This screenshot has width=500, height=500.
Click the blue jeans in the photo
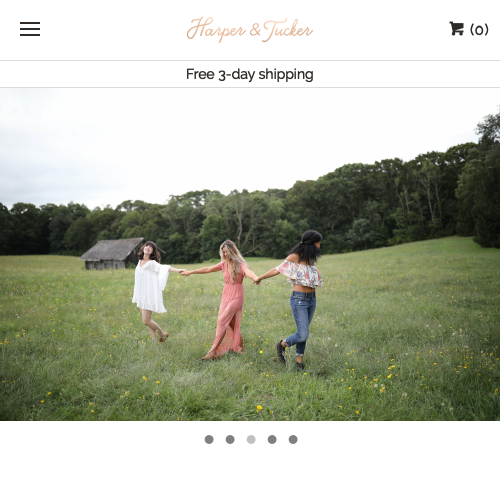click(301, 322)
